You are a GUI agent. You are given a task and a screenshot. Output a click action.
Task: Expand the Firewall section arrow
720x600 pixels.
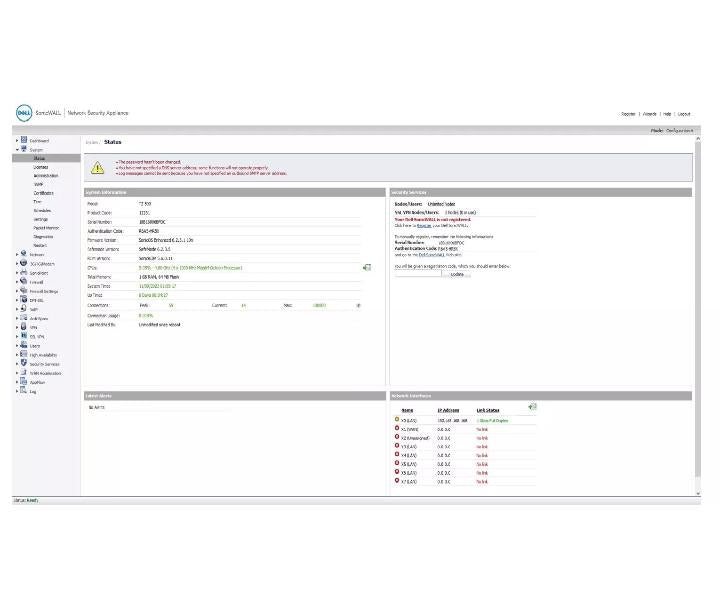coord(17,281)
